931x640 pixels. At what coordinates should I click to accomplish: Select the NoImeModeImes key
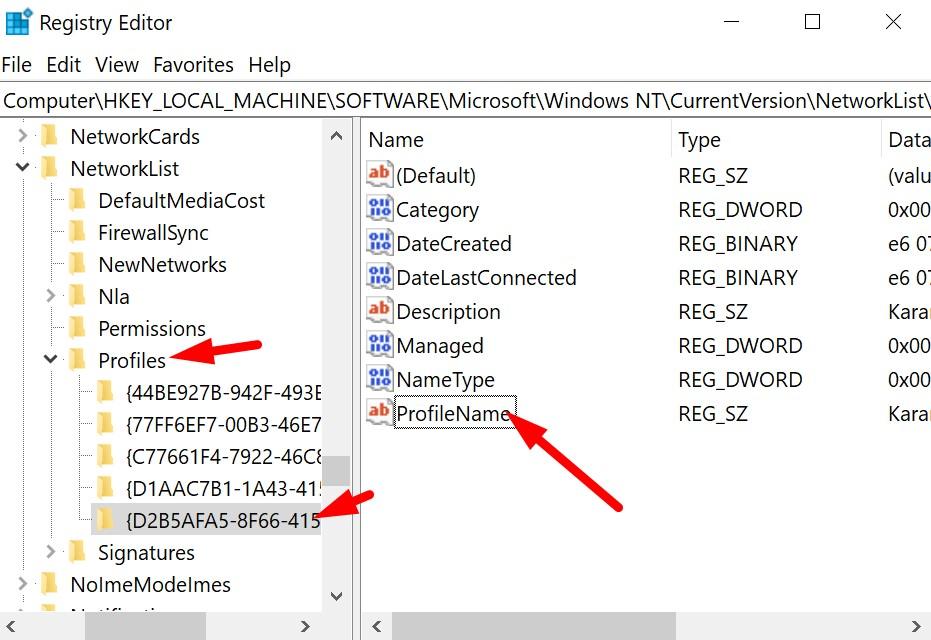point(150,585)
